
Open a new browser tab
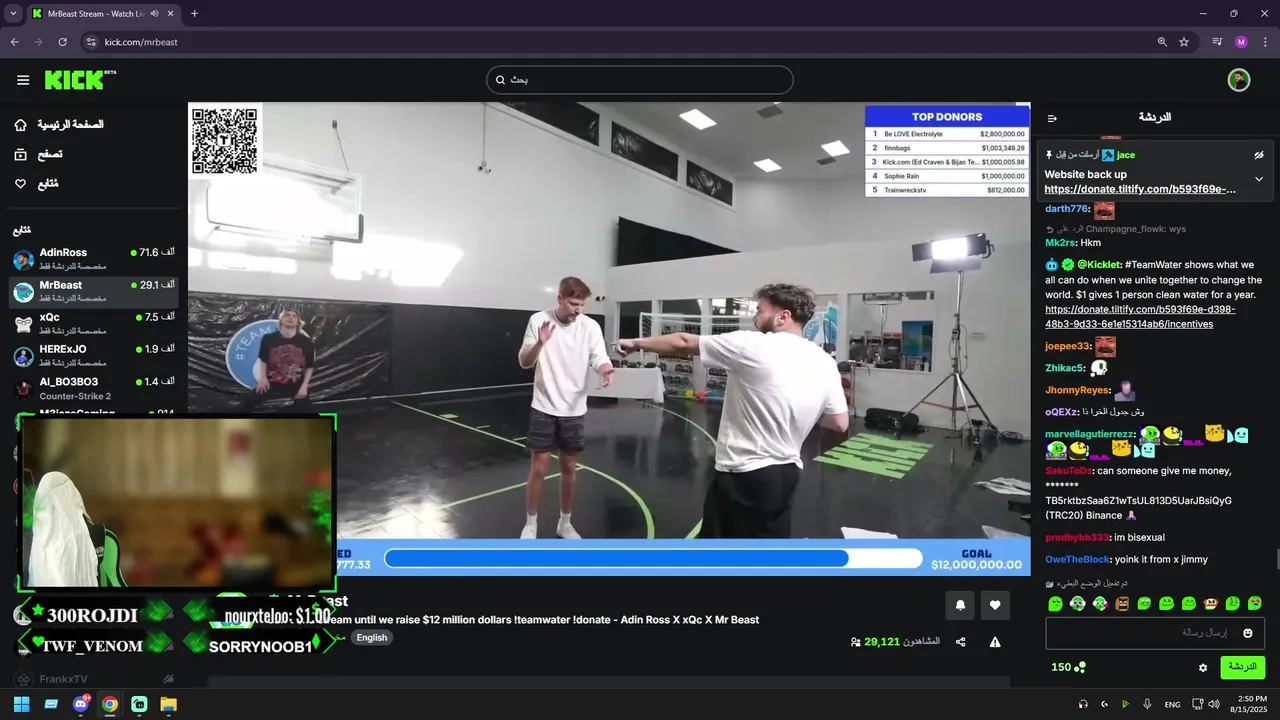[x=194, y=14]
